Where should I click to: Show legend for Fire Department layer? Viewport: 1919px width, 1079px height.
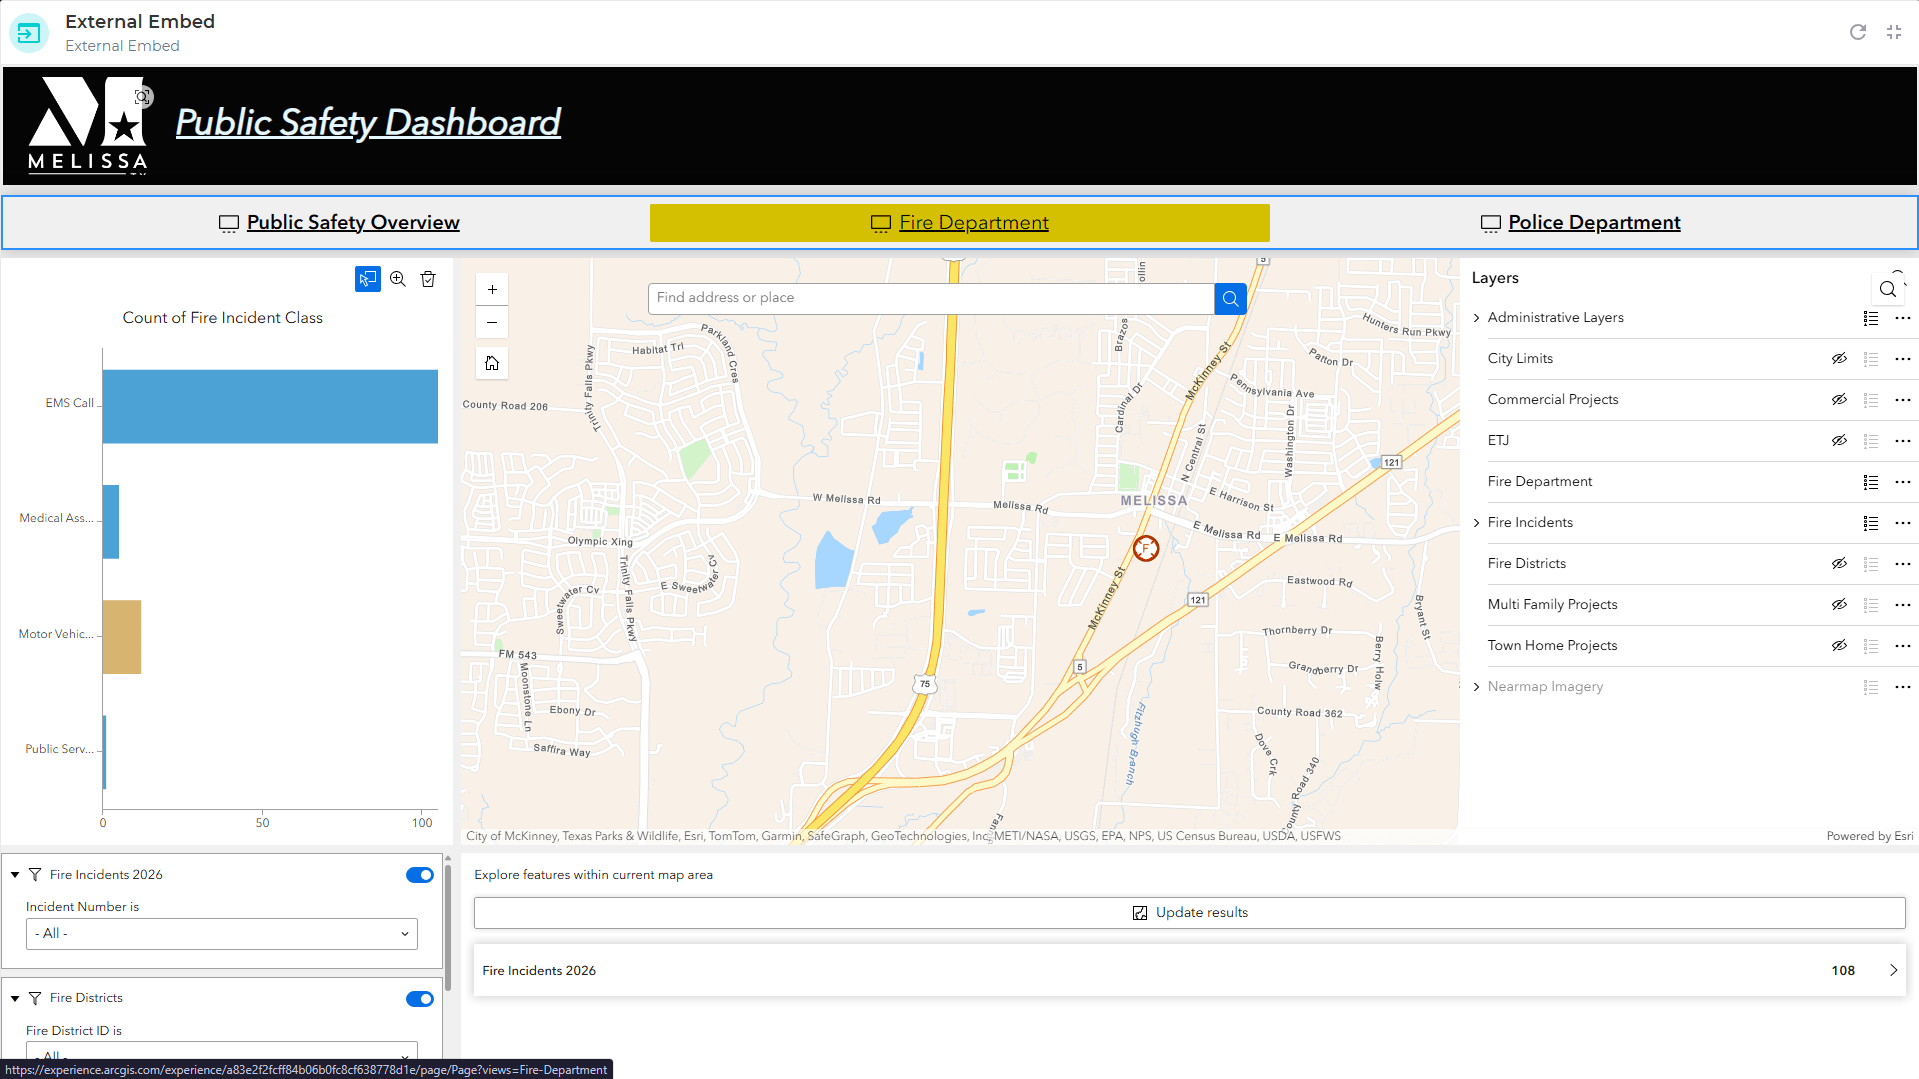1870,482
